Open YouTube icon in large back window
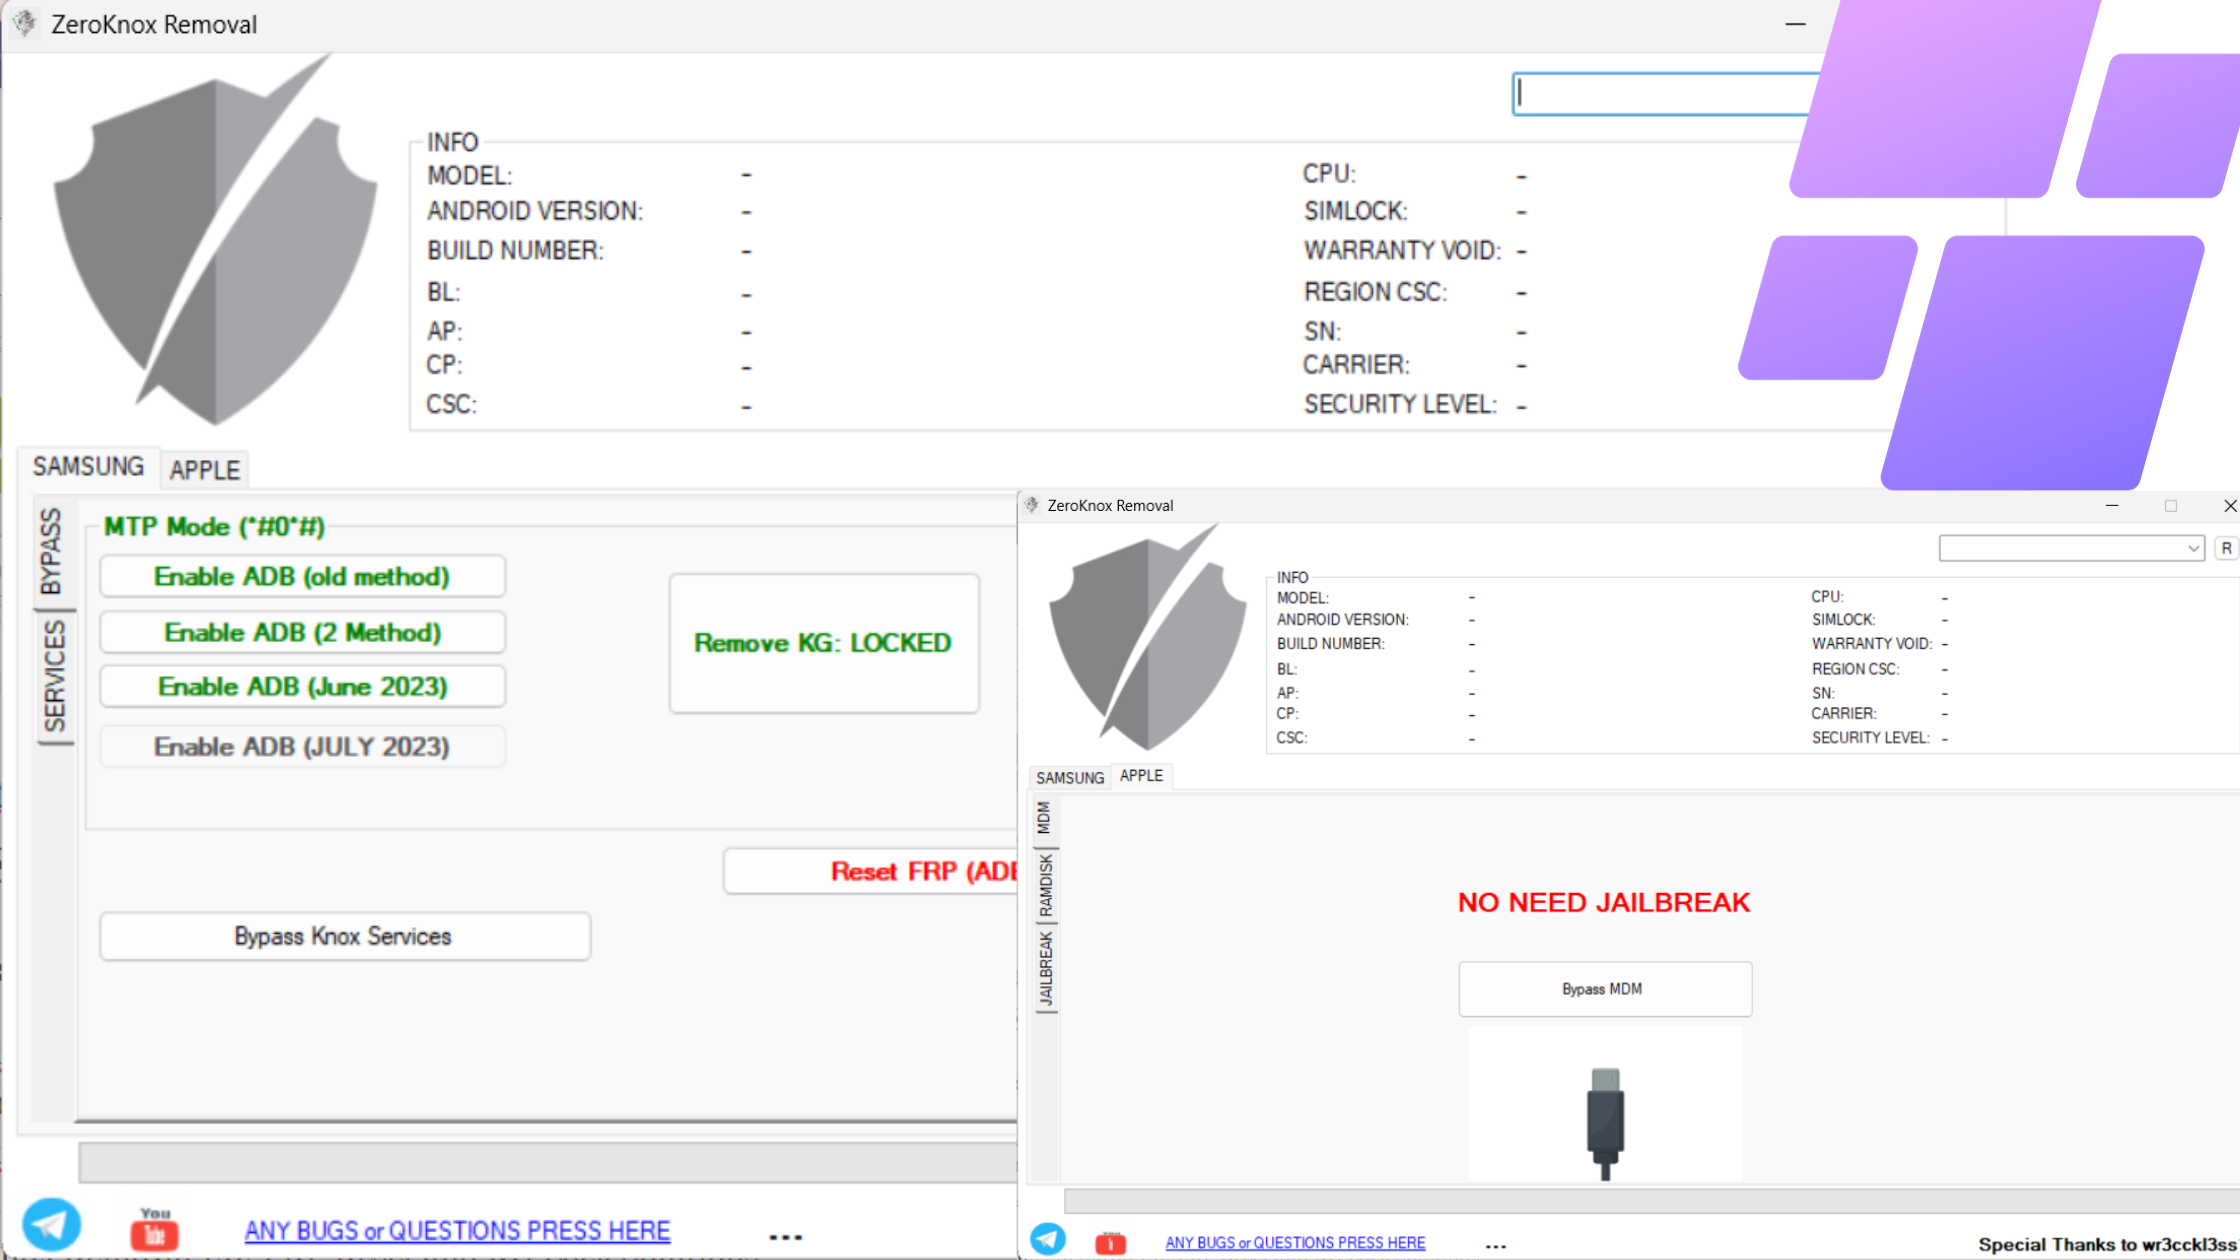 155,1229
